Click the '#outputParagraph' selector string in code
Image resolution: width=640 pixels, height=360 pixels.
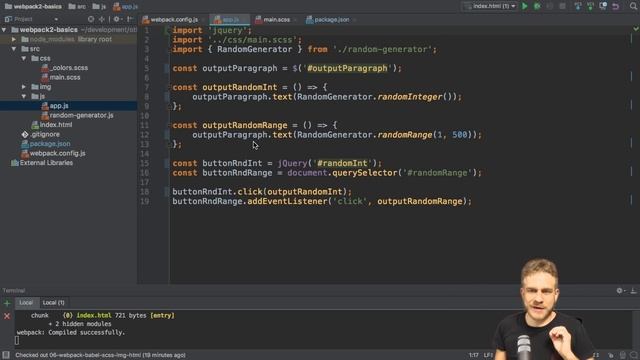click(347, 68)
